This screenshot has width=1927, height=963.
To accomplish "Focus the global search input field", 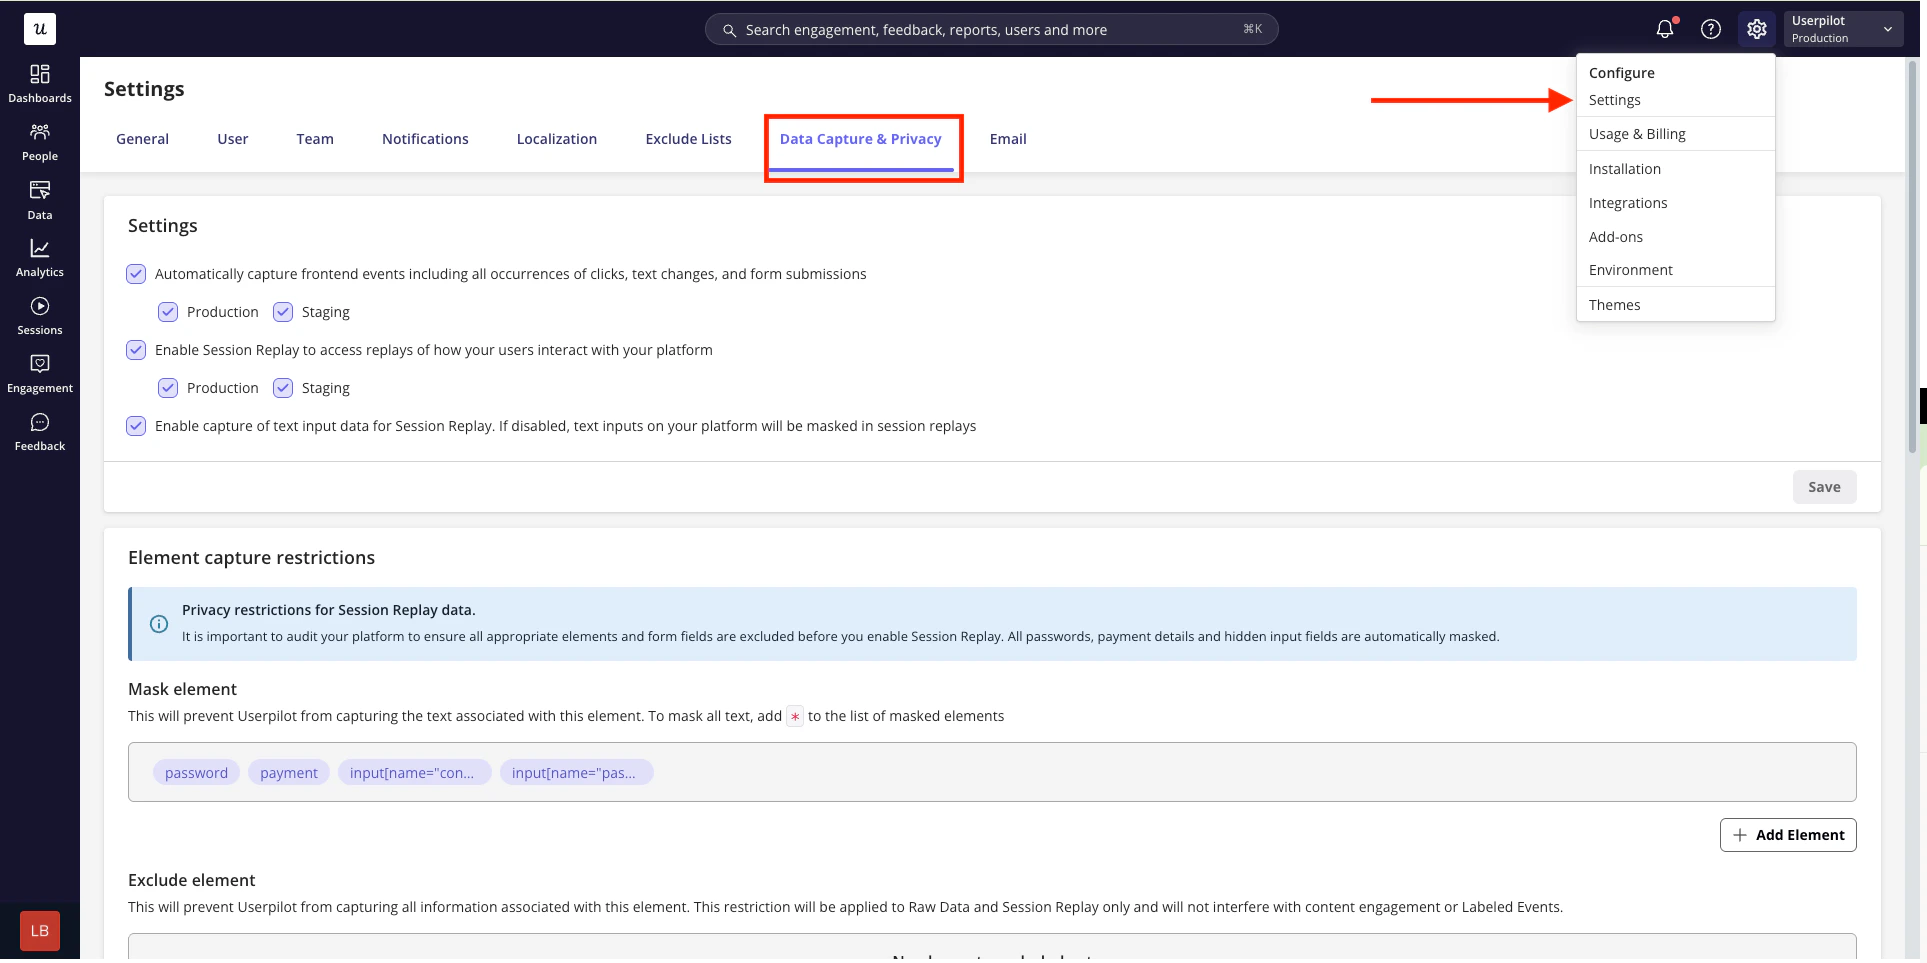I will [x=992, y=30].
